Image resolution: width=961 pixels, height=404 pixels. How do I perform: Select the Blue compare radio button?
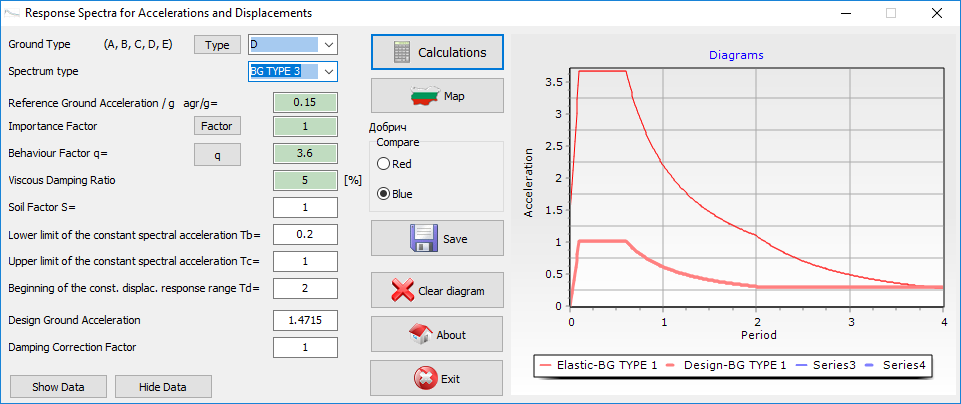point(382,194)
